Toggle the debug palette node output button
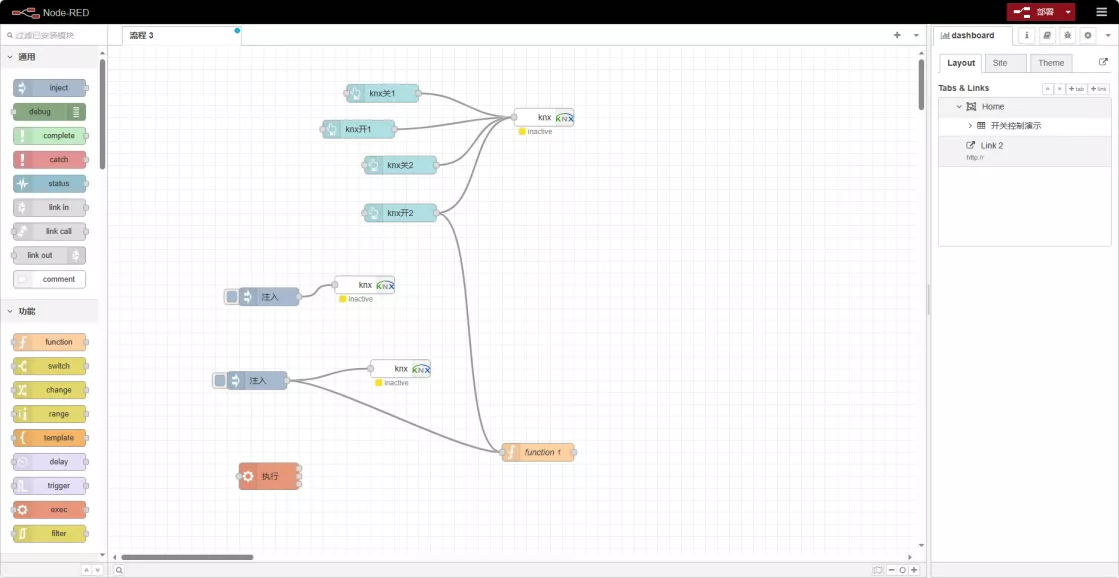The image size is (1119, 578). pyautogui.click(x=77, y=112)
